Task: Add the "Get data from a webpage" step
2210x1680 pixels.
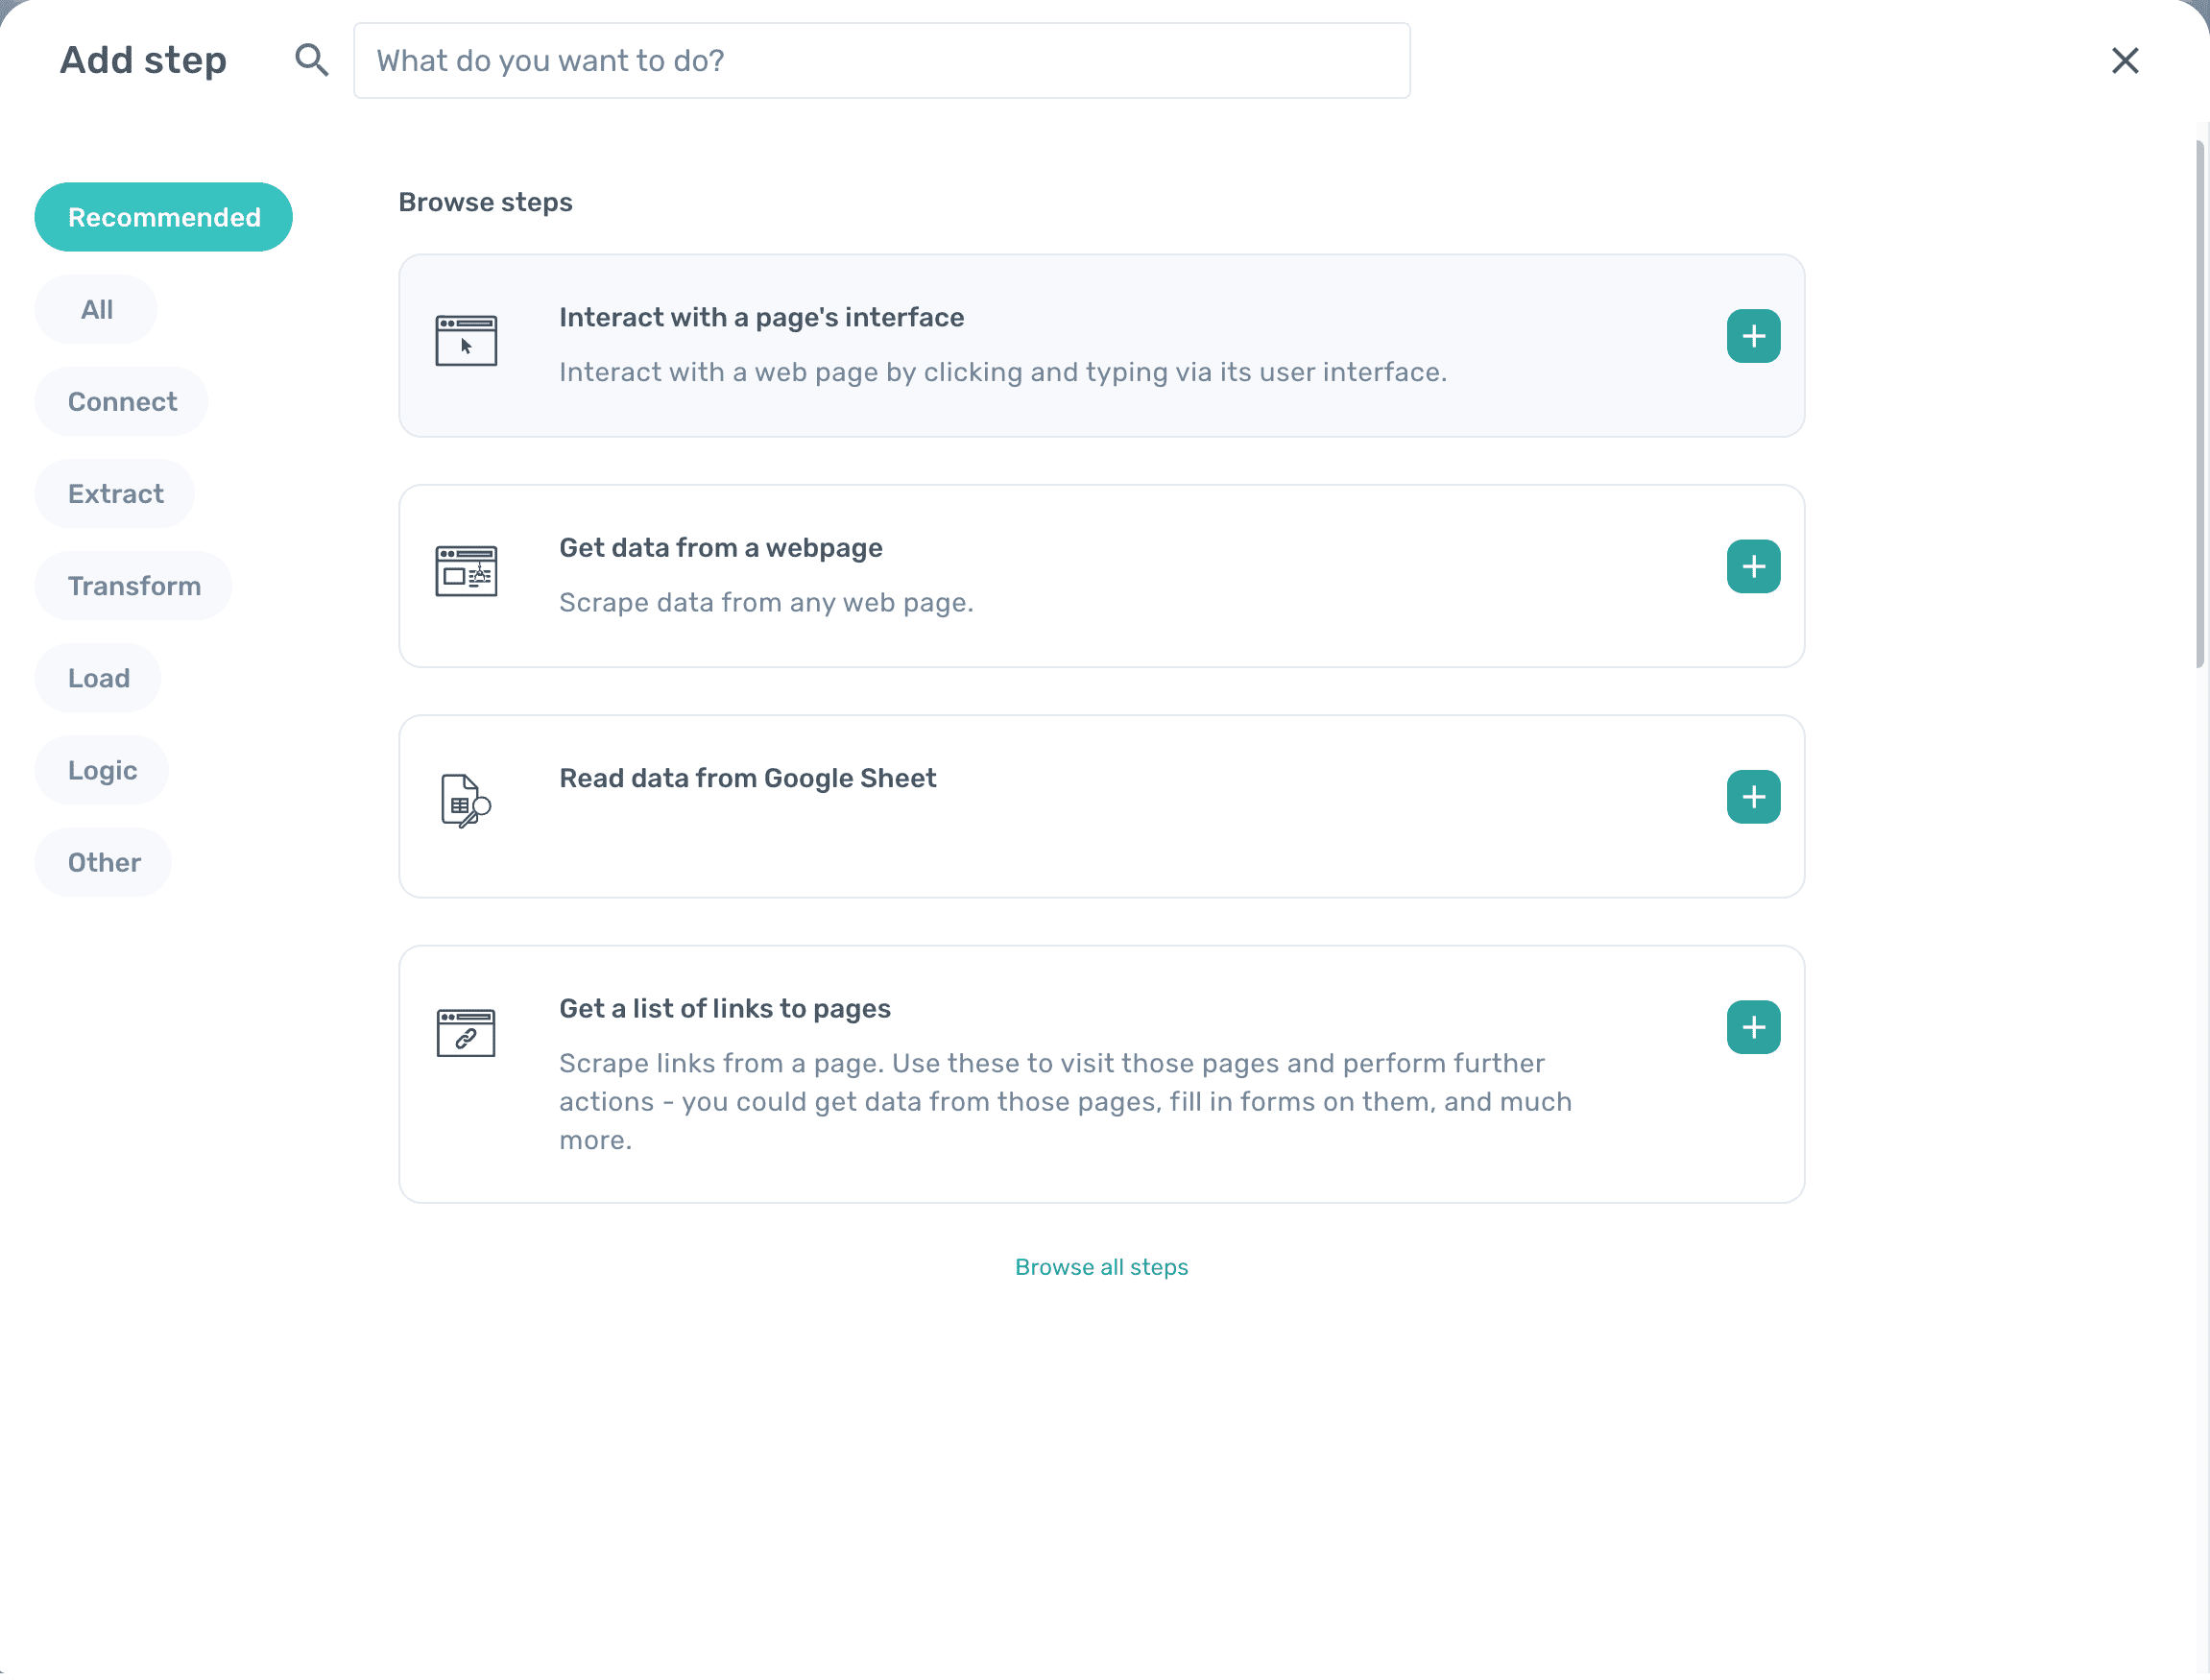Action: tap(1753, 566)
